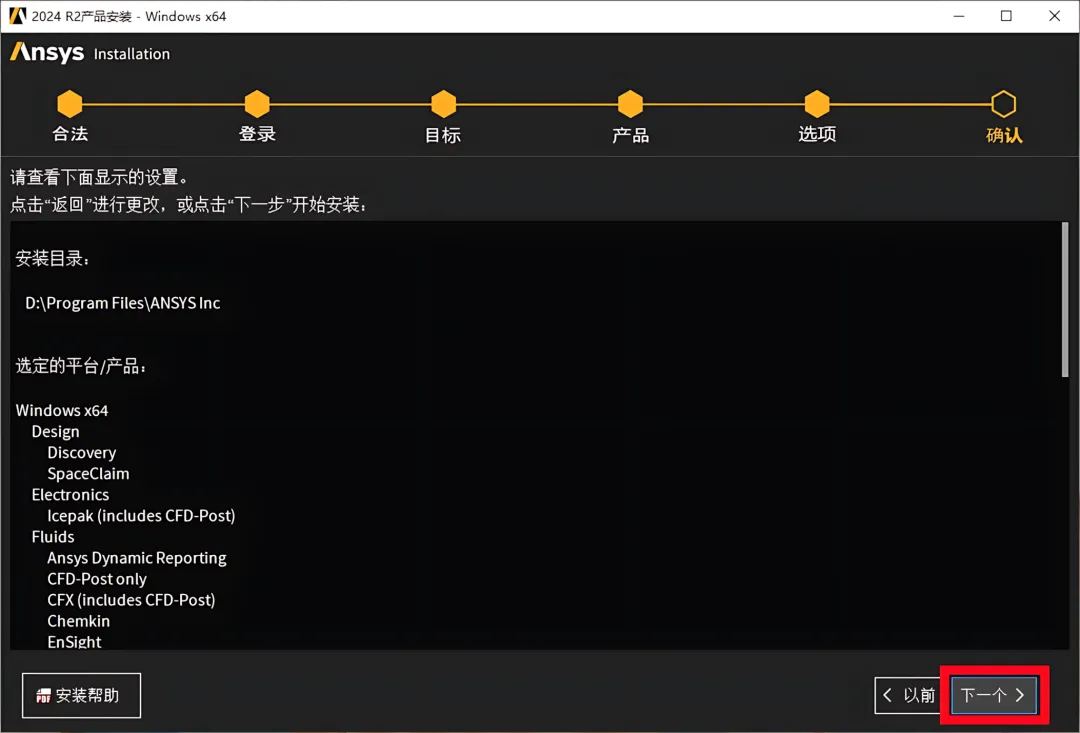Click the 登录 step hexagon icon
Screen dimensions: 1080x733
coord(257,104)
